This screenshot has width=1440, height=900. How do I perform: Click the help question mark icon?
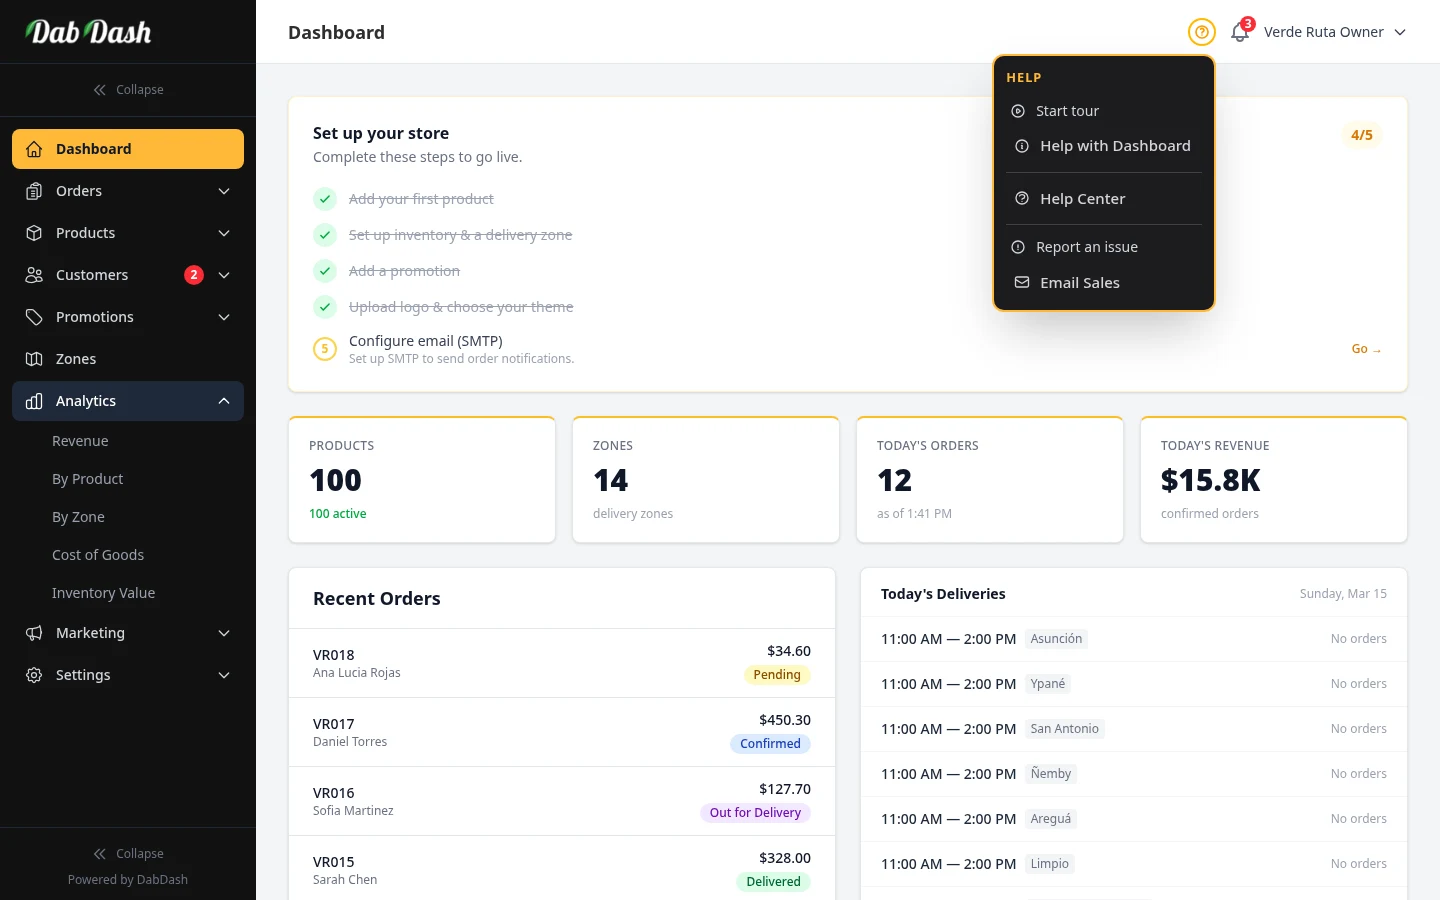coord(1201,32)
